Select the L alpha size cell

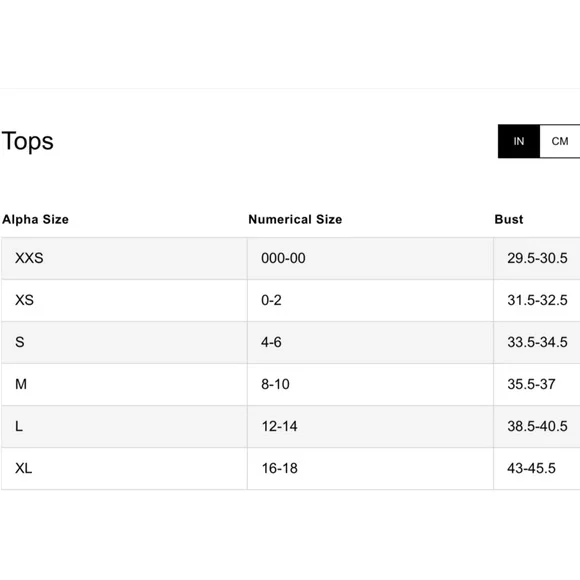124,426
